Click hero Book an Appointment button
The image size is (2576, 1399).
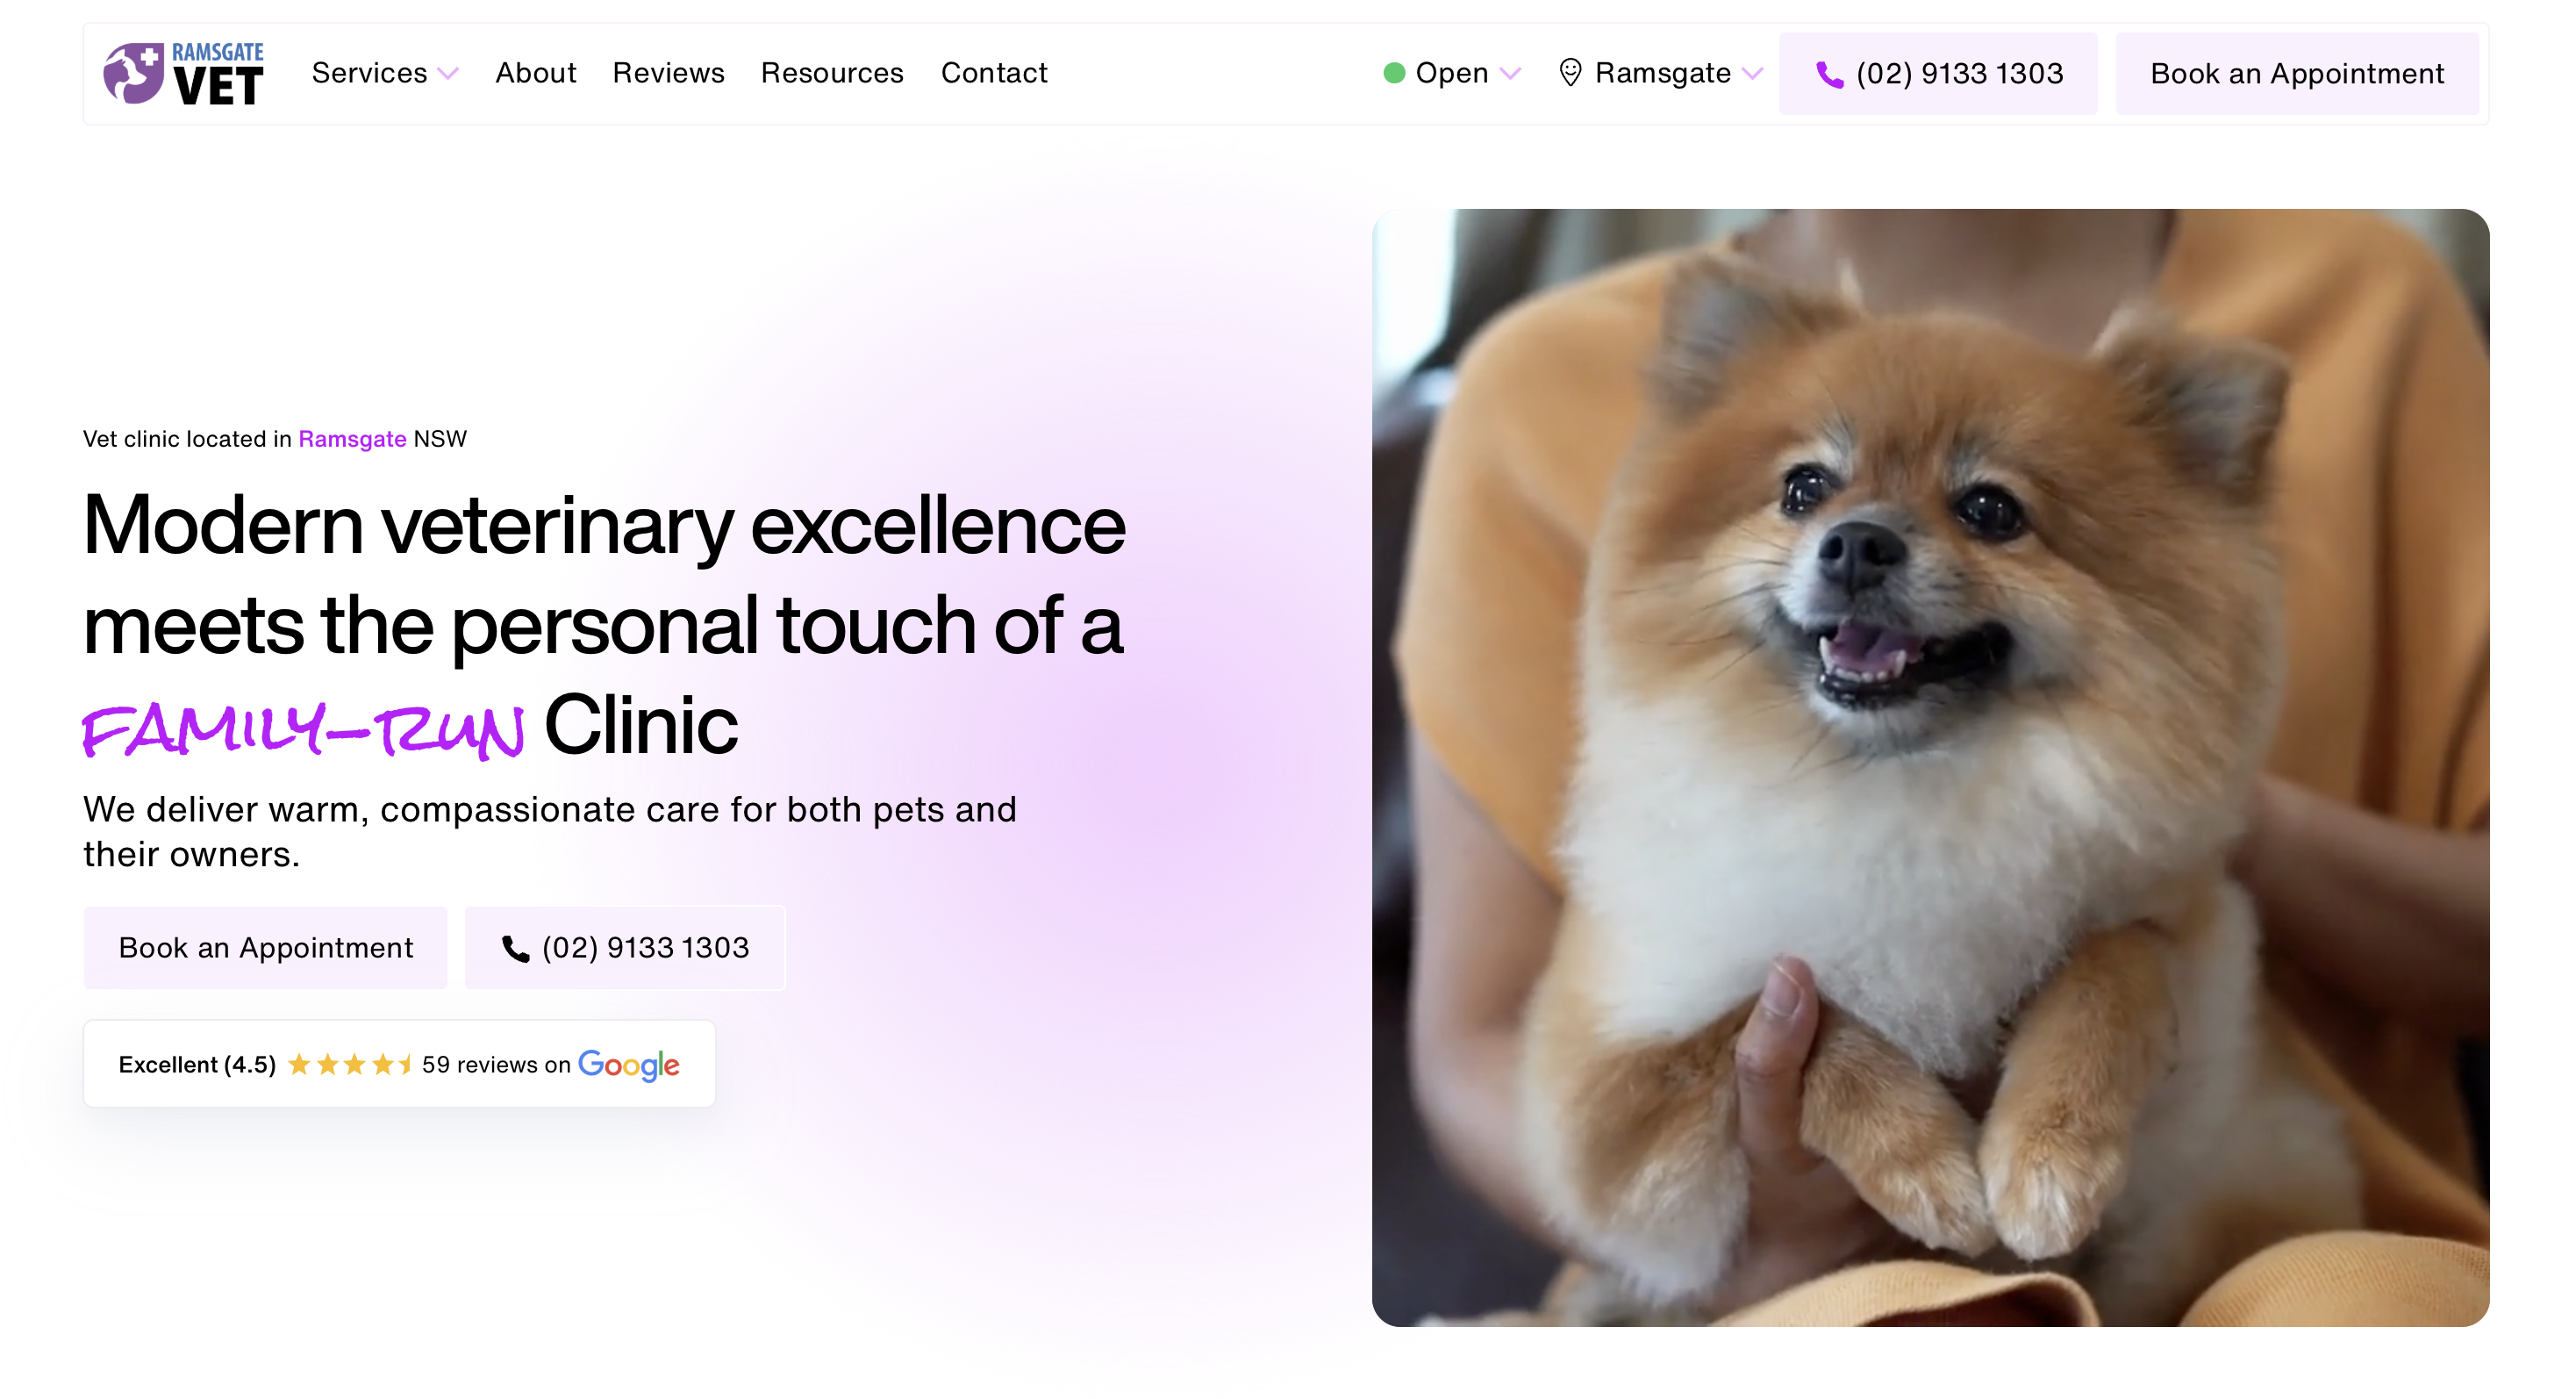click(265, 947)
